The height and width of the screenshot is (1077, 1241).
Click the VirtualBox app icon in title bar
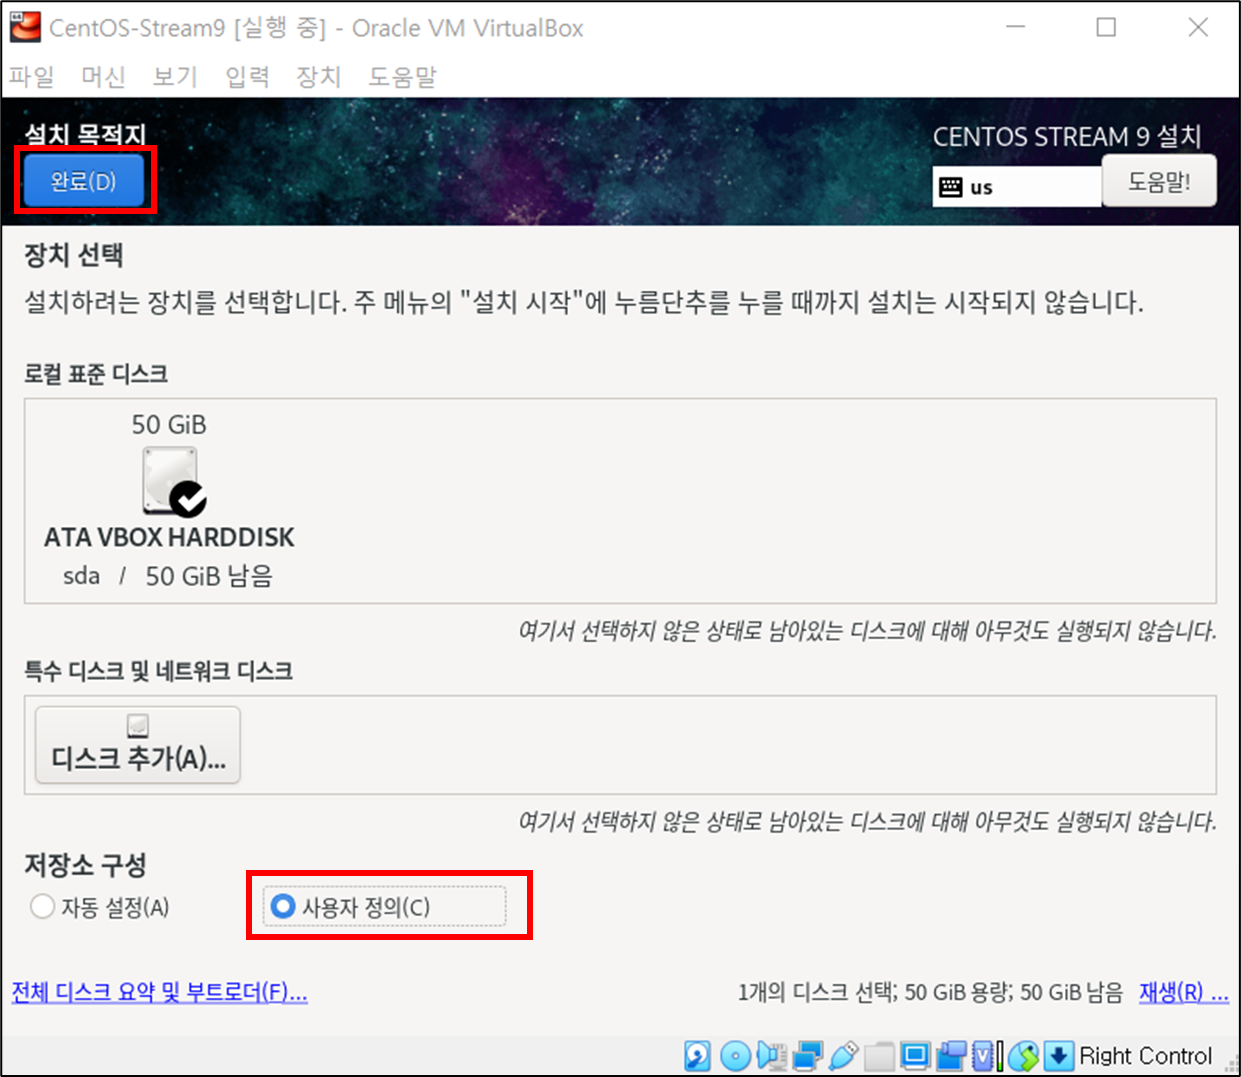click(25, 27)
